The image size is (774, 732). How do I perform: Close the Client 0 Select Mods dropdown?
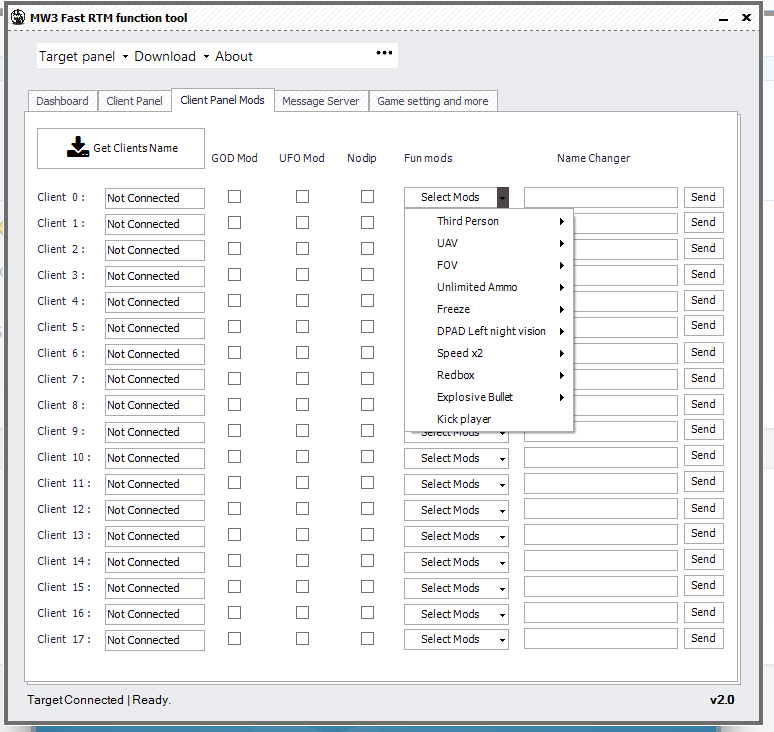click(503, 197)
